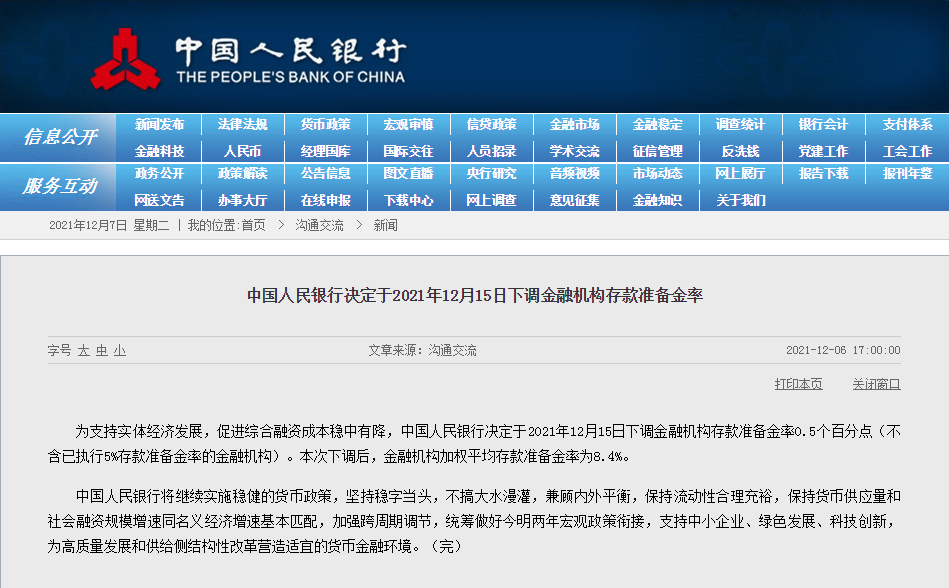Viewport: 949px width, 588px height.
Task: Set font size to 中 (medium)
Action: click(x=102, y=351)
